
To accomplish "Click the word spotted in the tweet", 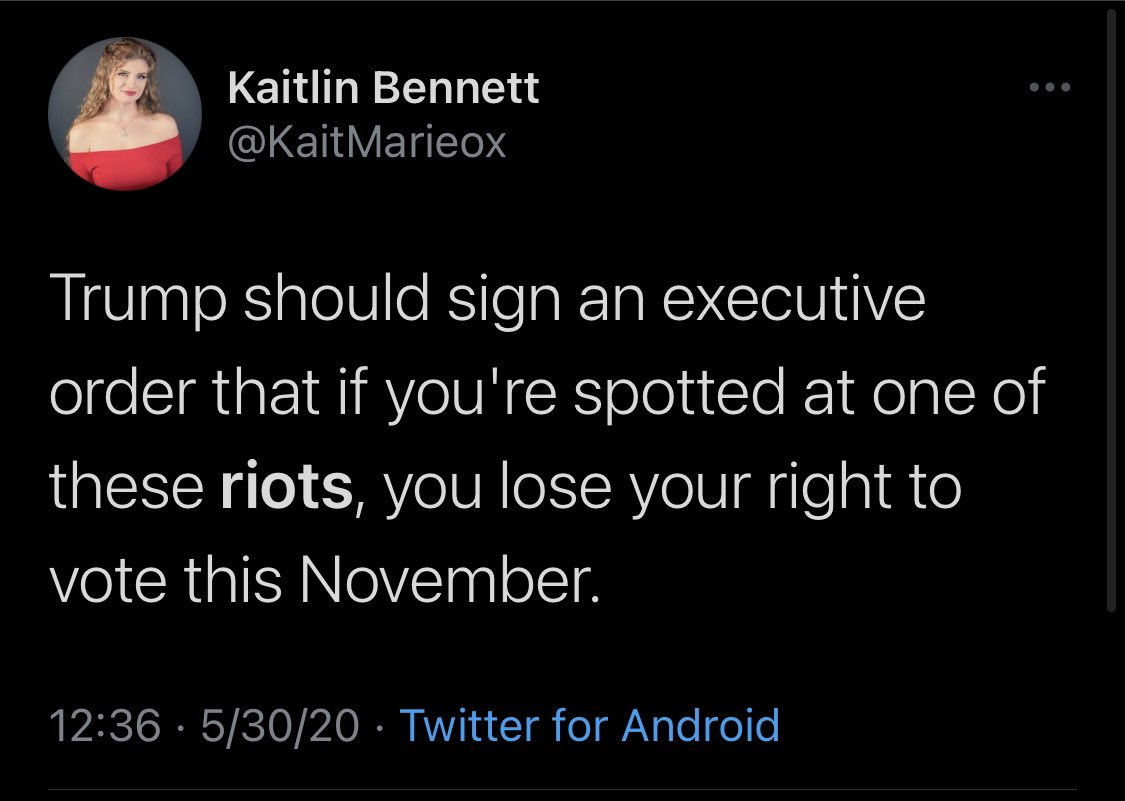I will tap(679, 393).
